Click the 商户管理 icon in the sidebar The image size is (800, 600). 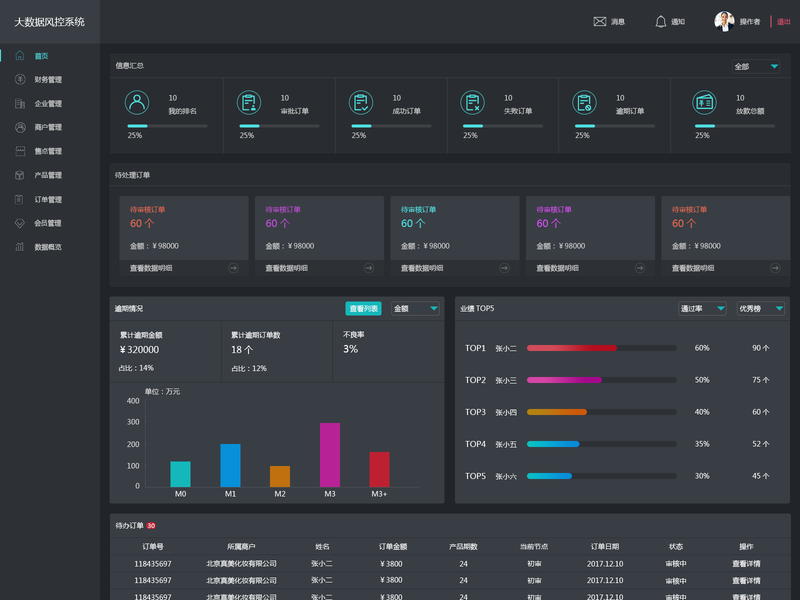(20, 127)
